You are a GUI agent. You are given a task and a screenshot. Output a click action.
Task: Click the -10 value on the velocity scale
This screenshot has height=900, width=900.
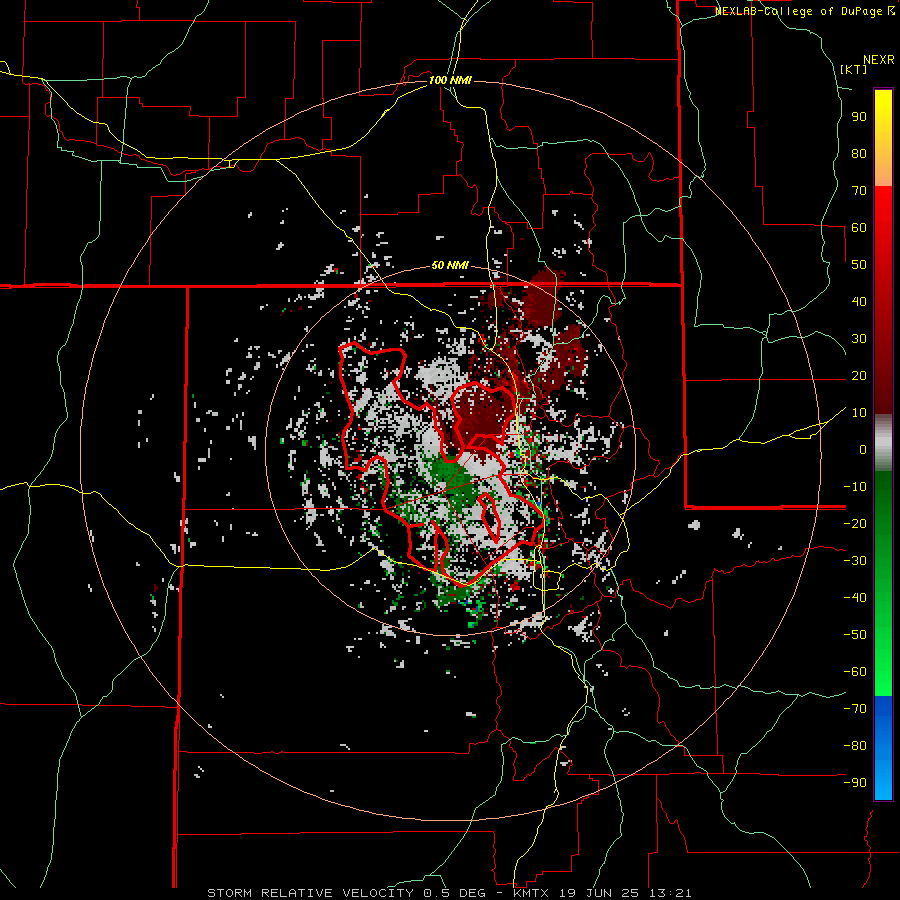[x=855, y=487]
